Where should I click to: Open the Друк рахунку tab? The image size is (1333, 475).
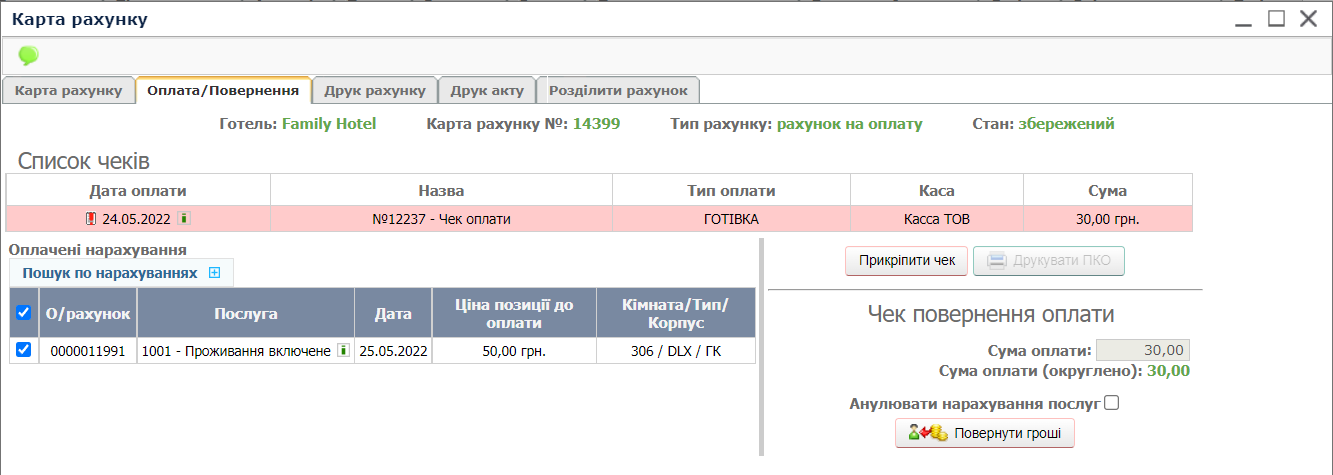tap(375, 91)
